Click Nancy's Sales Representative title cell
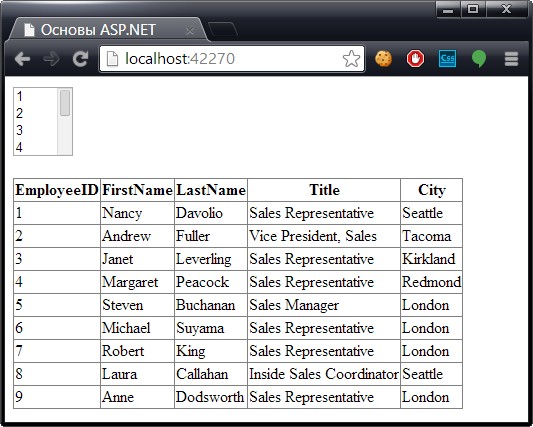The width and height of the screenshot is (533, 427). (x=324, y=213)
